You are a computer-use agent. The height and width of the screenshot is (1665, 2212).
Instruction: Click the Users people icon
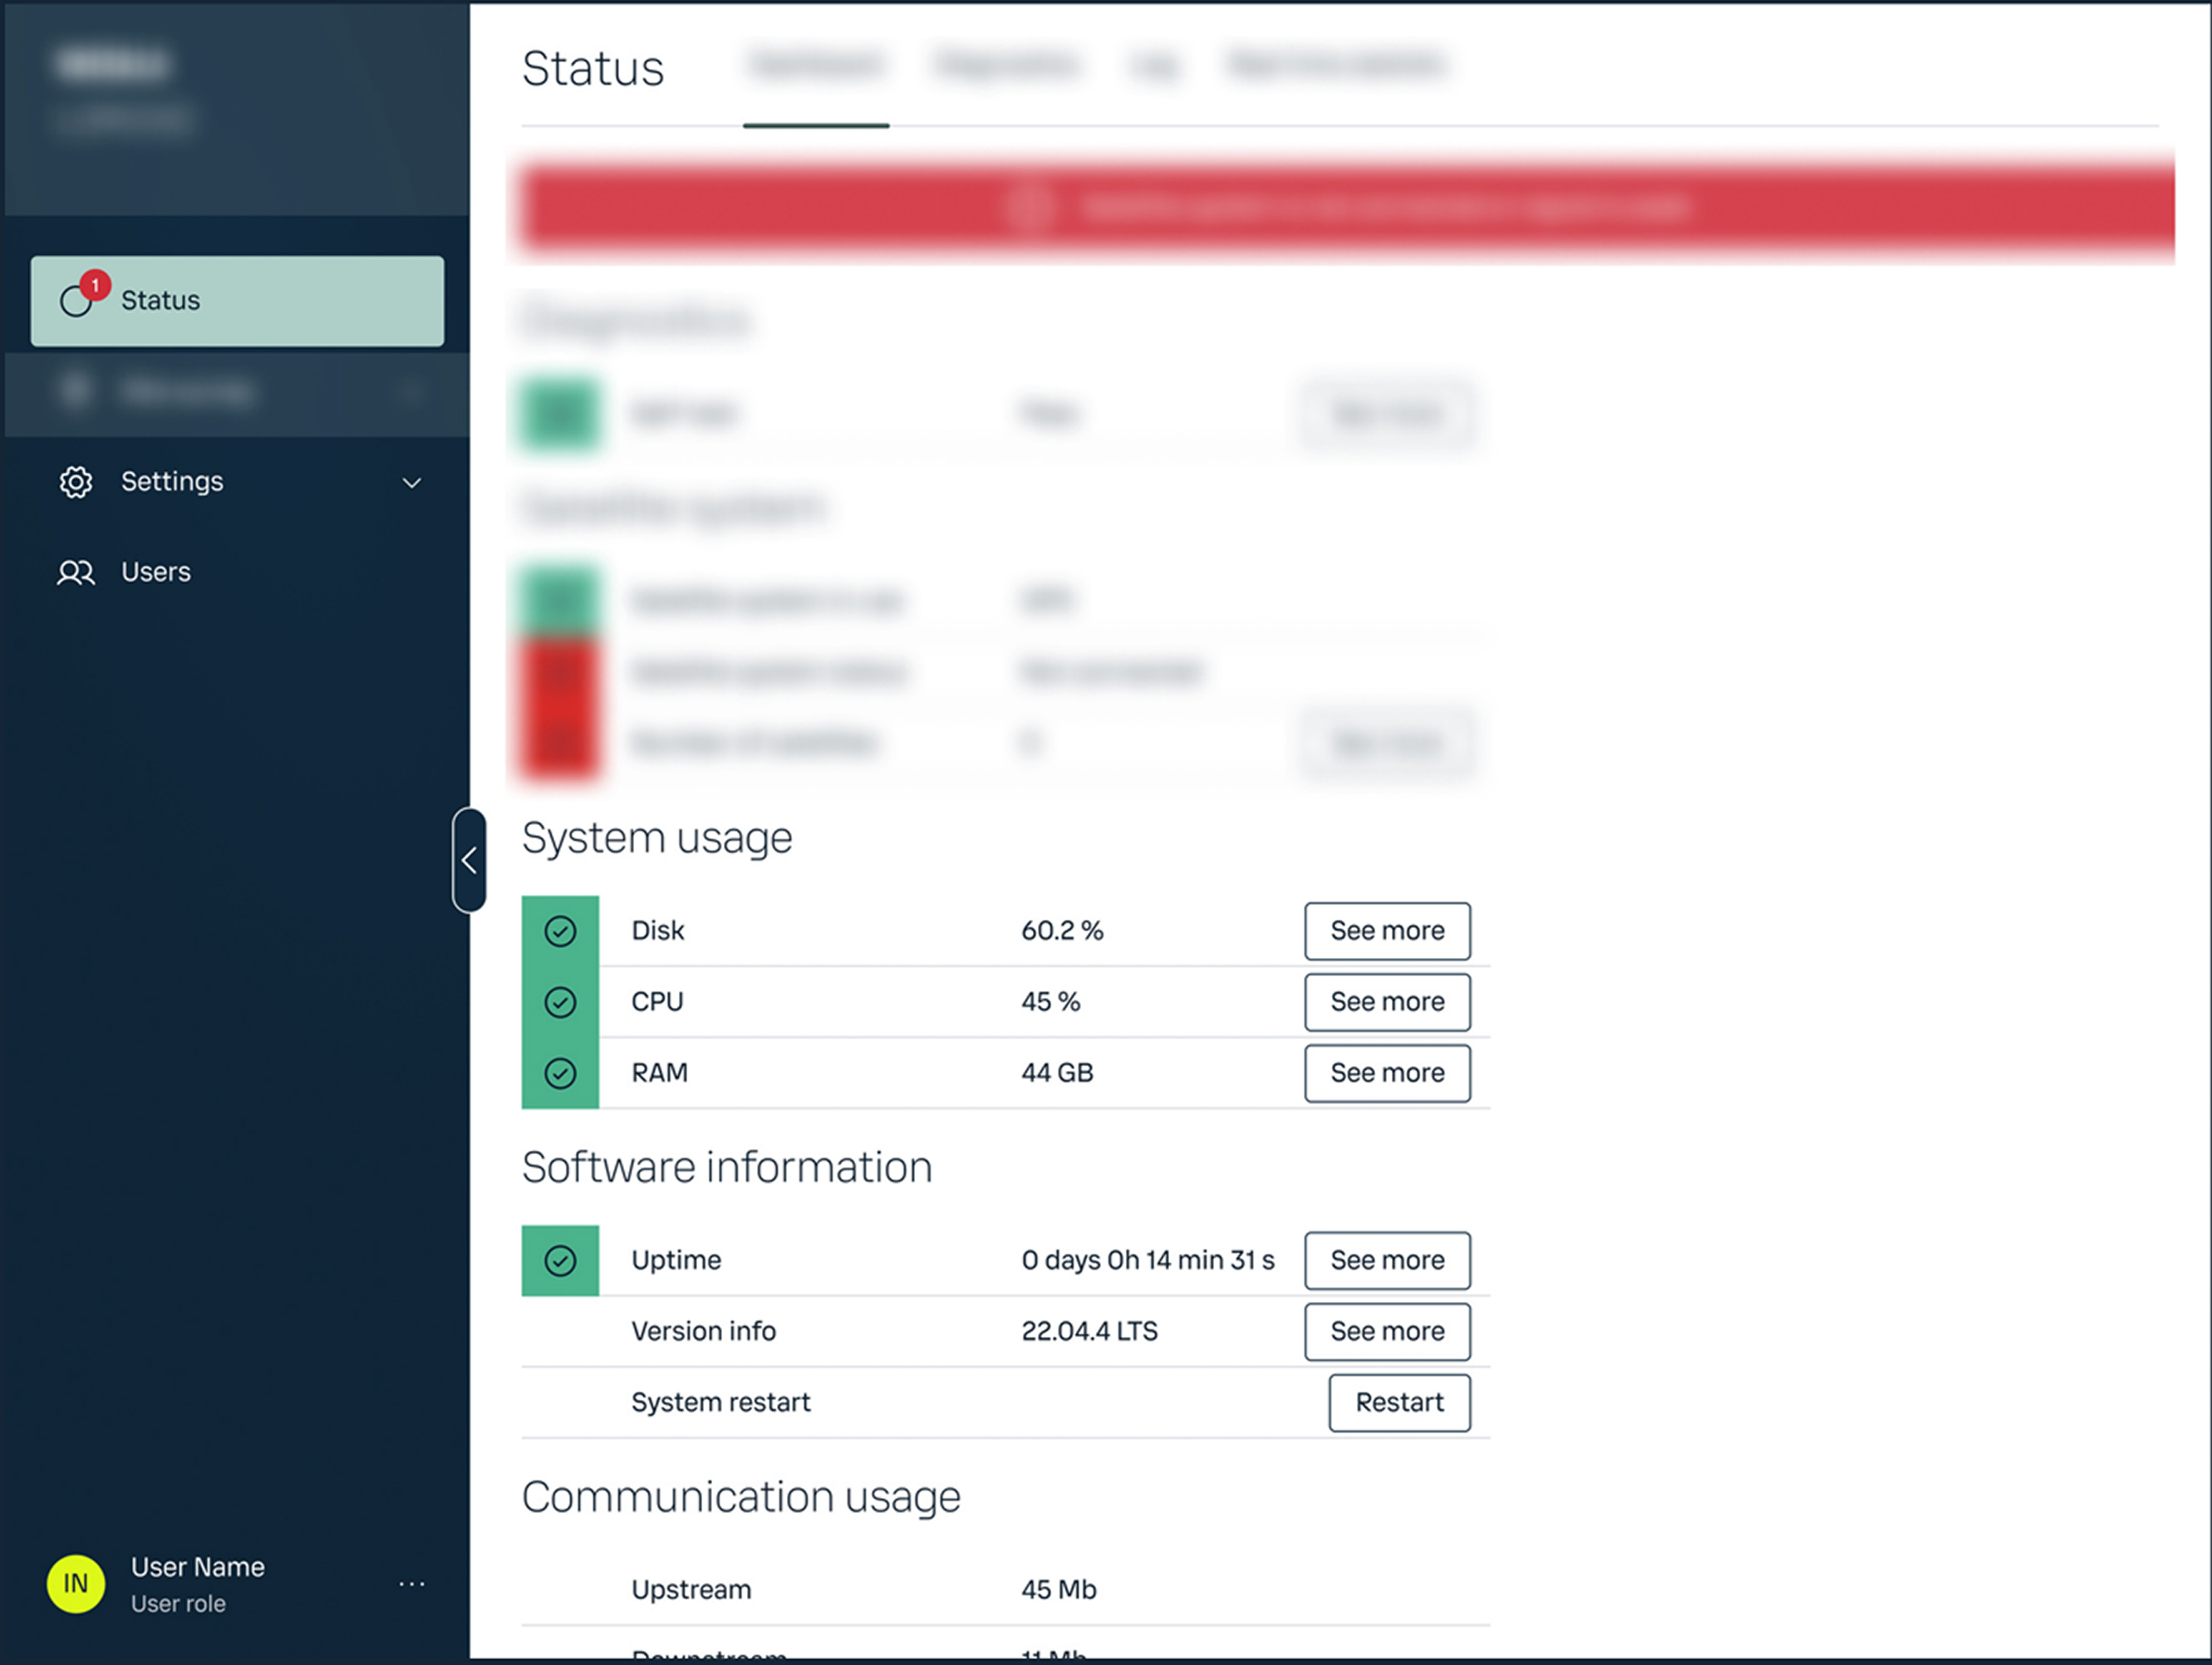[75, 572]
